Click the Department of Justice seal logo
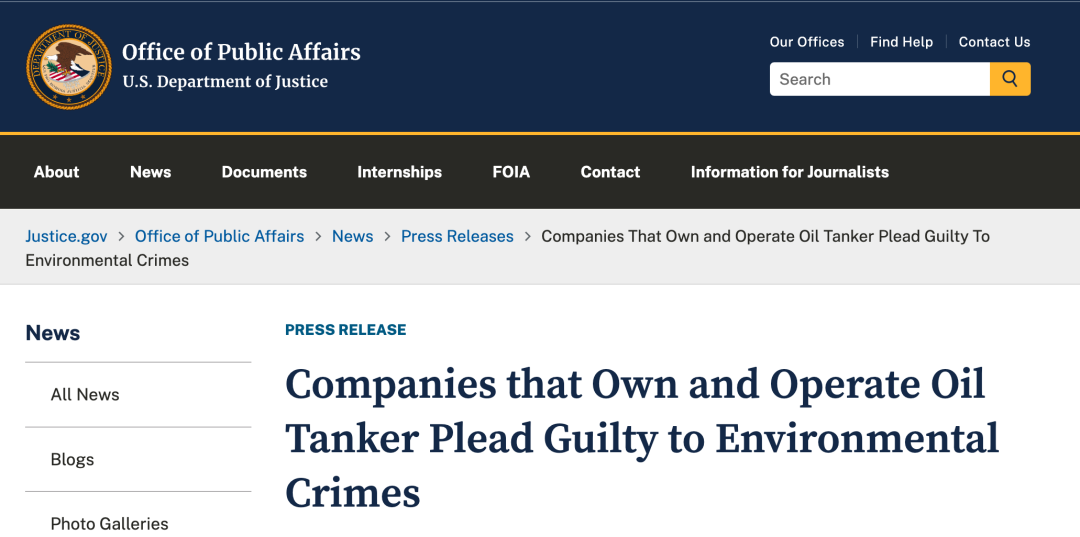 [68, 67]
